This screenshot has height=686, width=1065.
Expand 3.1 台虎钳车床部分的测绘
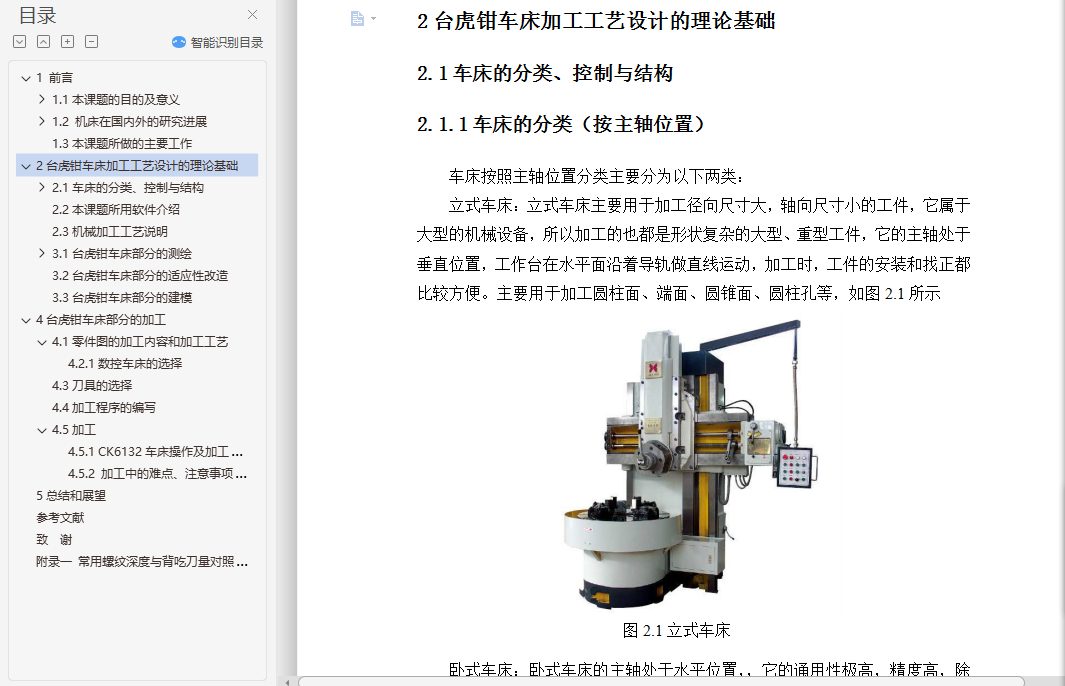click(x=42, y=253)
